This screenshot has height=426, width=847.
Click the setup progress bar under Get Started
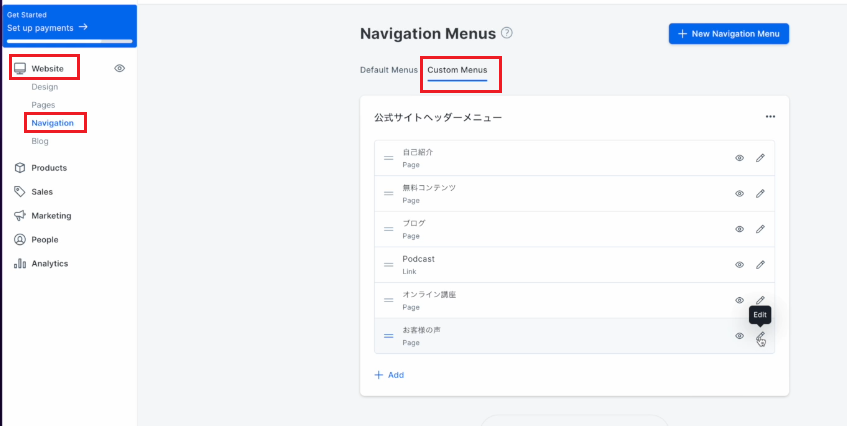point(68,41)
